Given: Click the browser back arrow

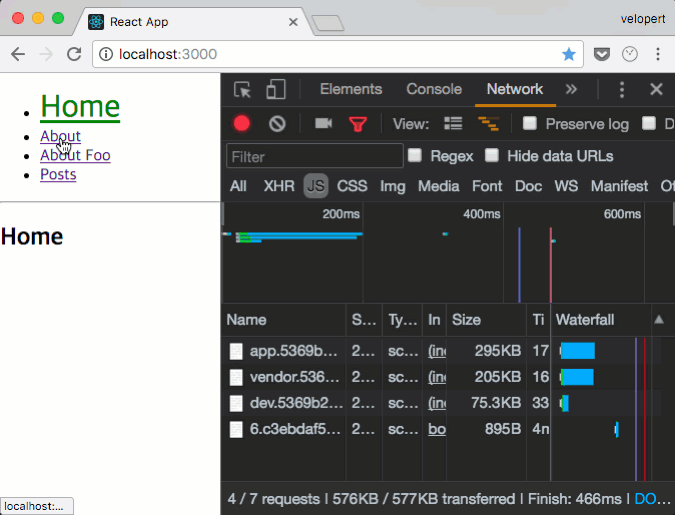Looking at the screenshot, I should pyautogui.click(x=18, y=54).
